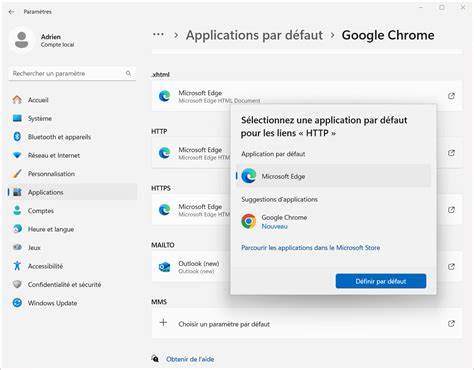Open external link icon for .xhtml row

451,96
